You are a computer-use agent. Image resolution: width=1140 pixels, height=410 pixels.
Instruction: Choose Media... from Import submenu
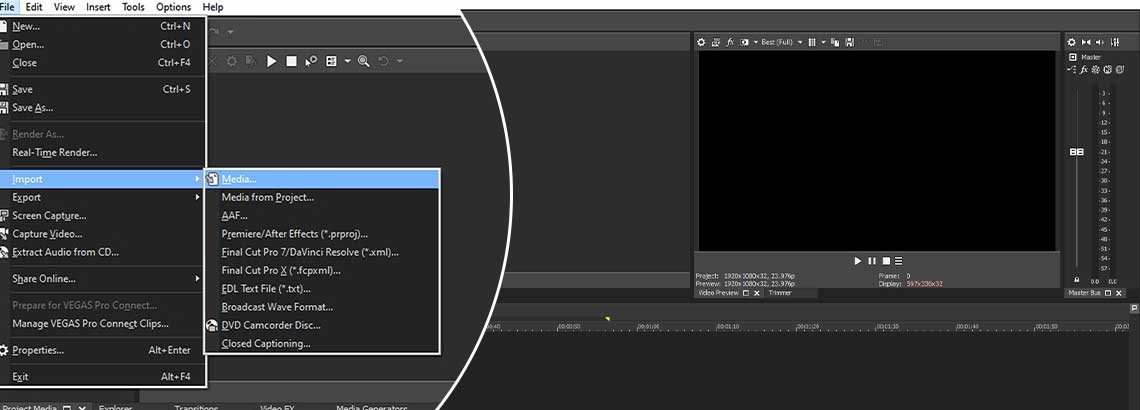[322, 179]
